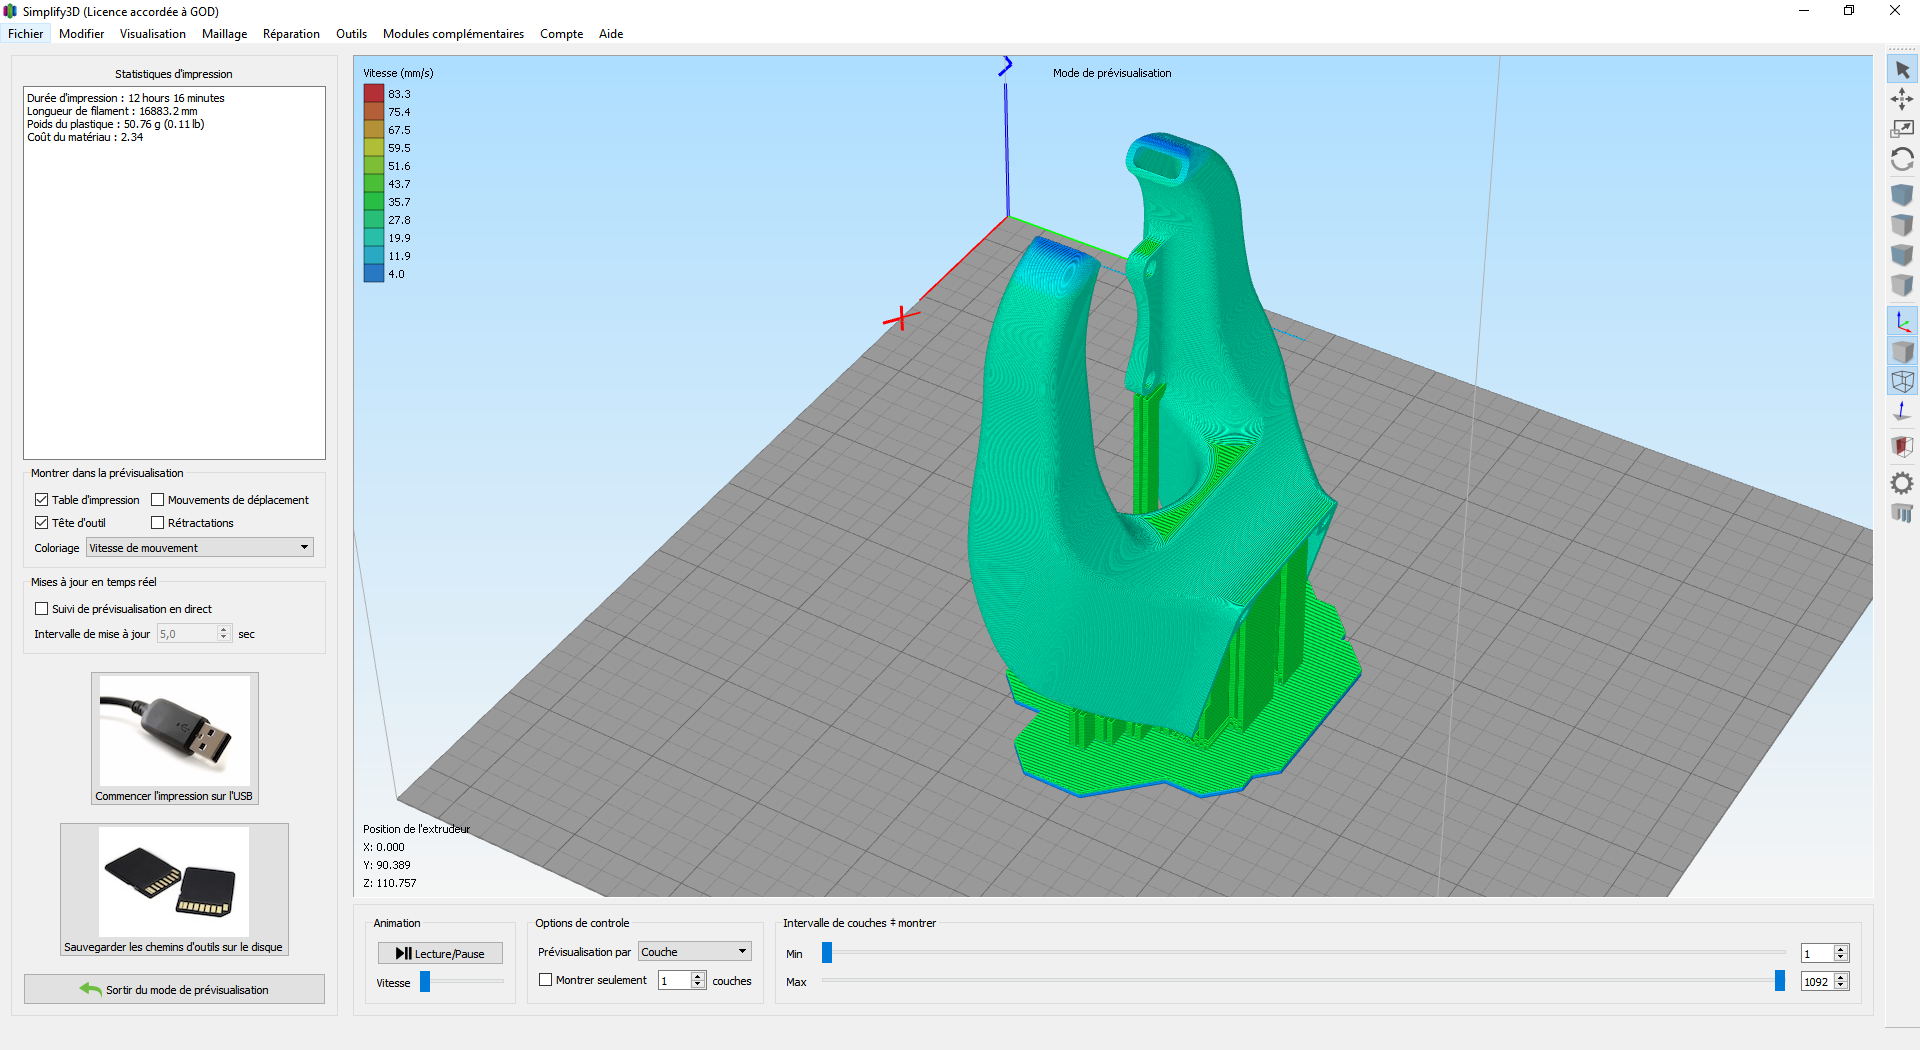Click the Simplify3D app logo icon
The height and width of the screenshot is (1050, 1920).
click(x=10, y=11)
